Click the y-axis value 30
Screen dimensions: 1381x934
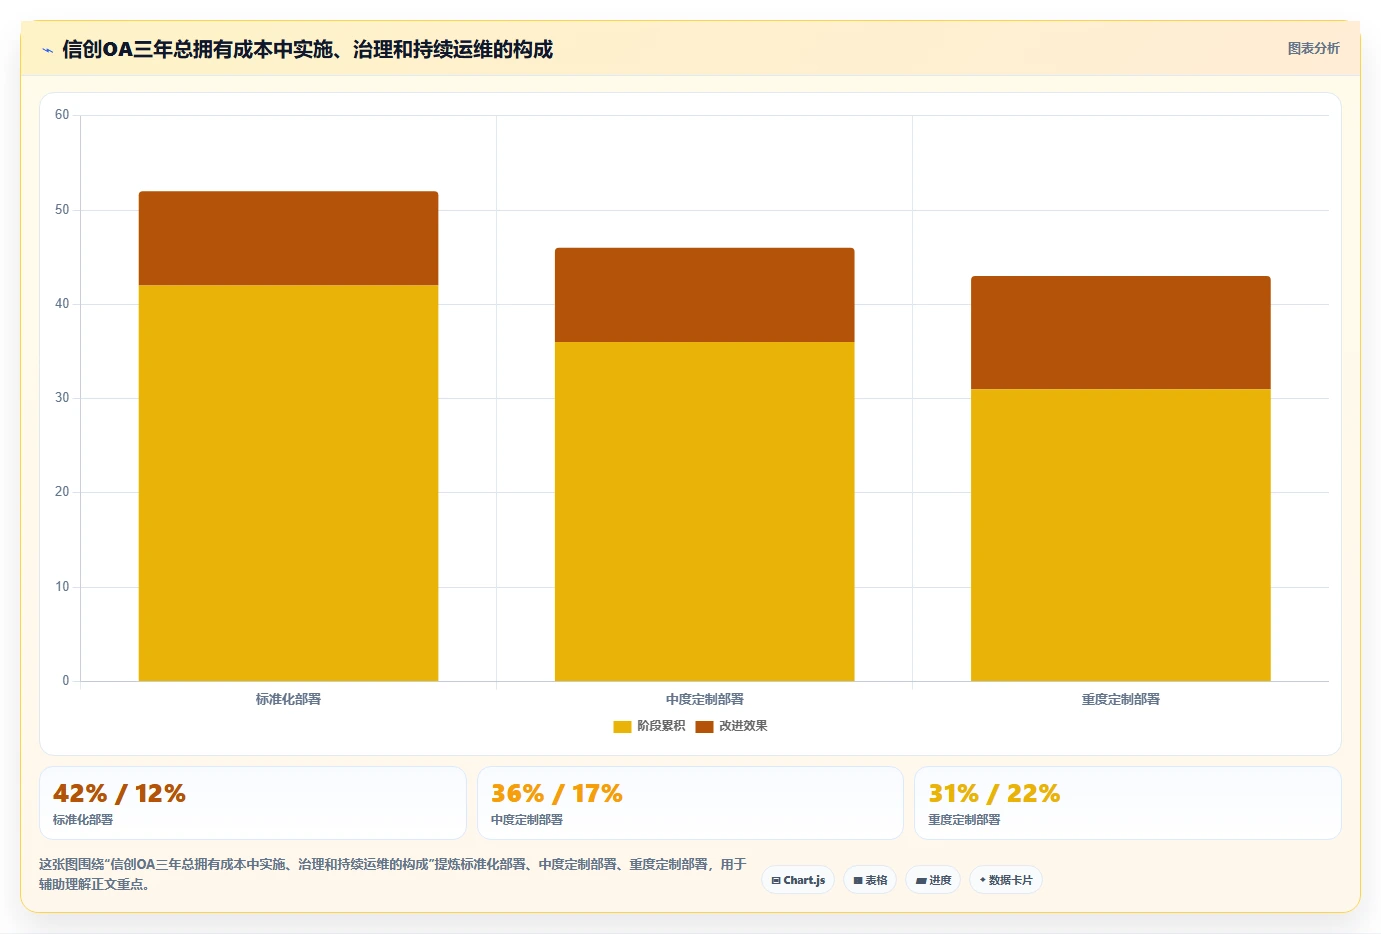click(x=62, y=398)
